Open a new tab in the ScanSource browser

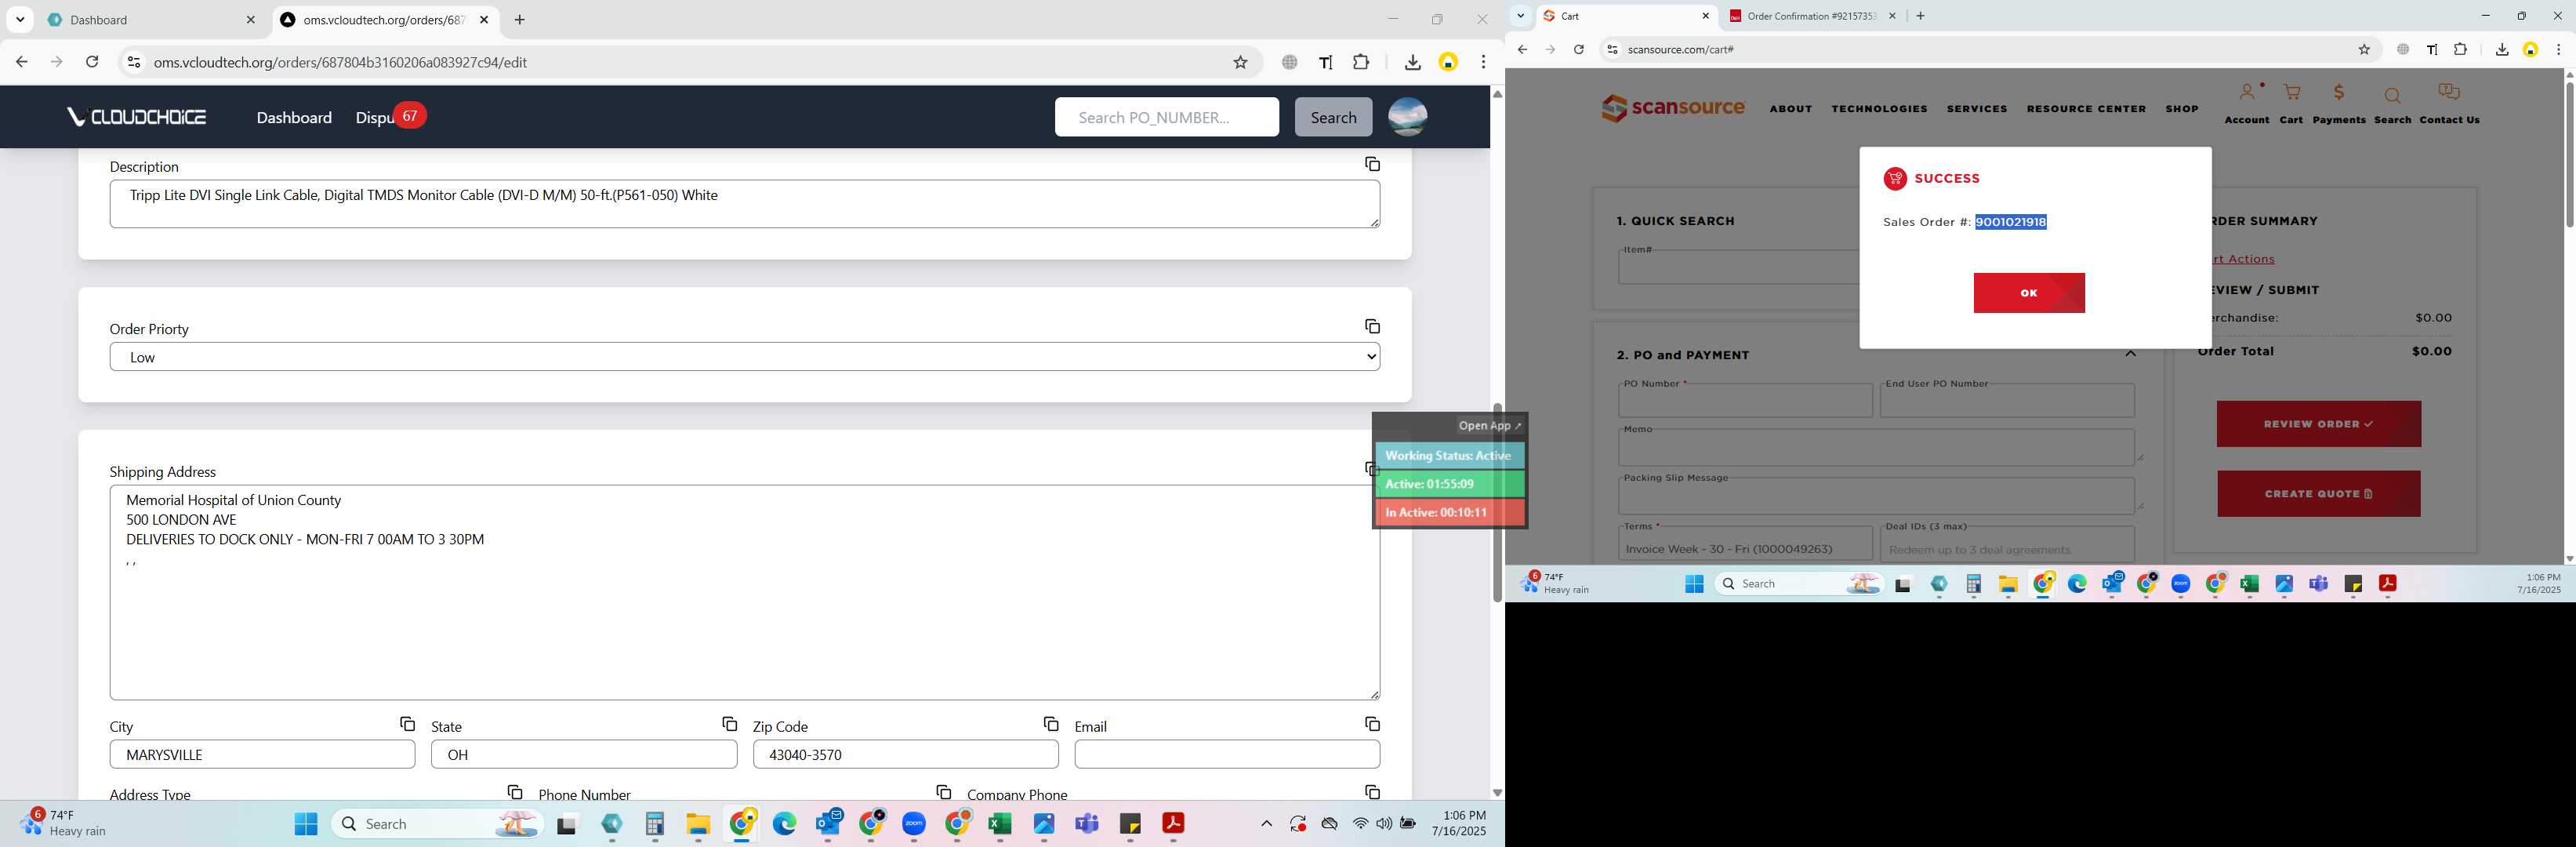(1920, 16)
